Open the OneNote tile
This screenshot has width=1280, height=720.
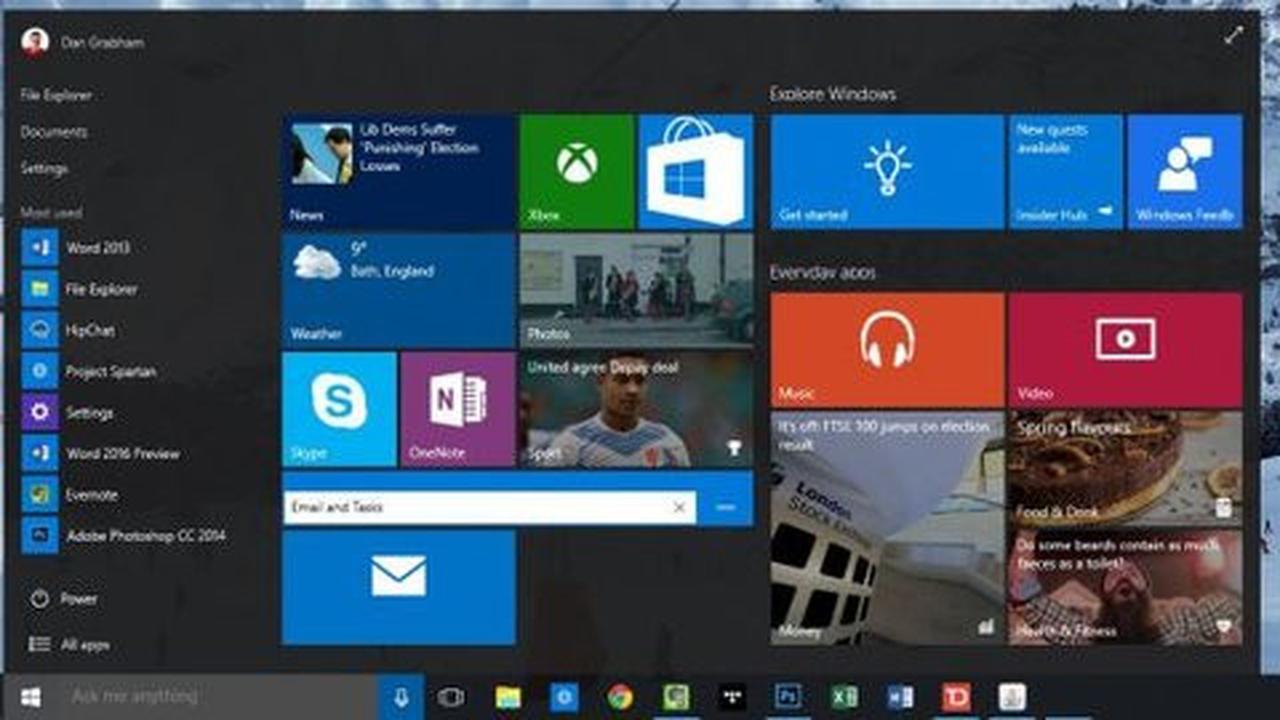[457, 408]
